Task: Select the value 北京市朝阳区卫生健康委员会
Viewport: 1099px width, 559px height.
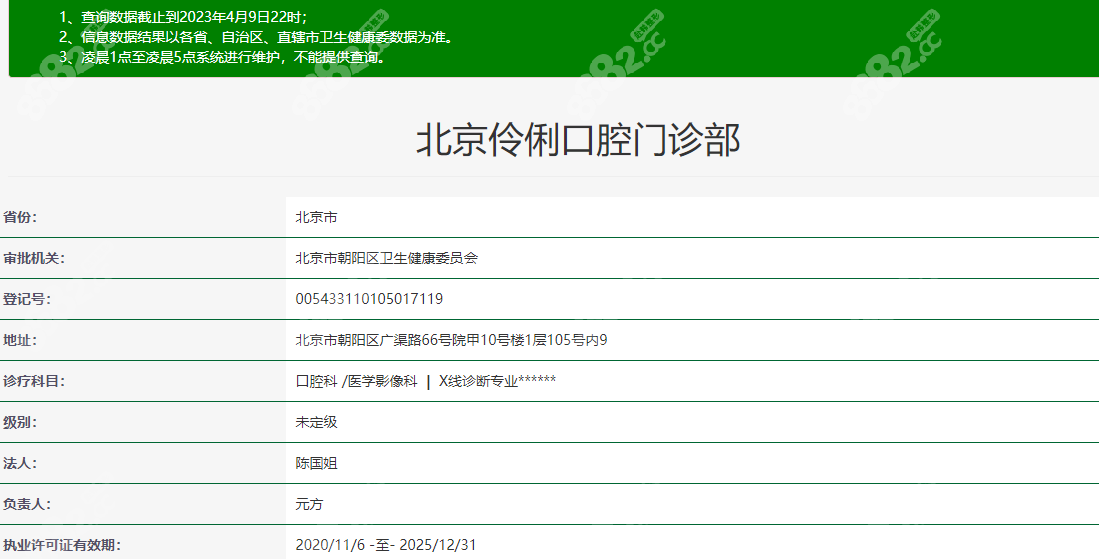Action: tap(386, 258)
